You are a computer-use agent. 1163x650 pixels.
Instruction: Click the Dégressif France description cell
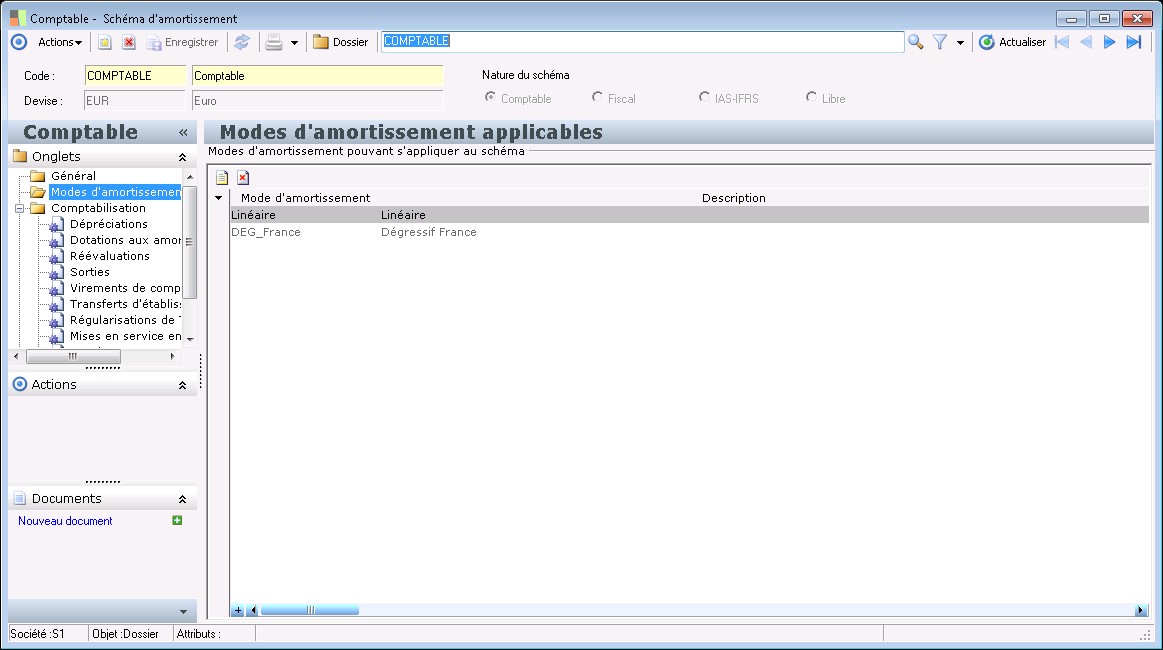[x=429, y=232]
